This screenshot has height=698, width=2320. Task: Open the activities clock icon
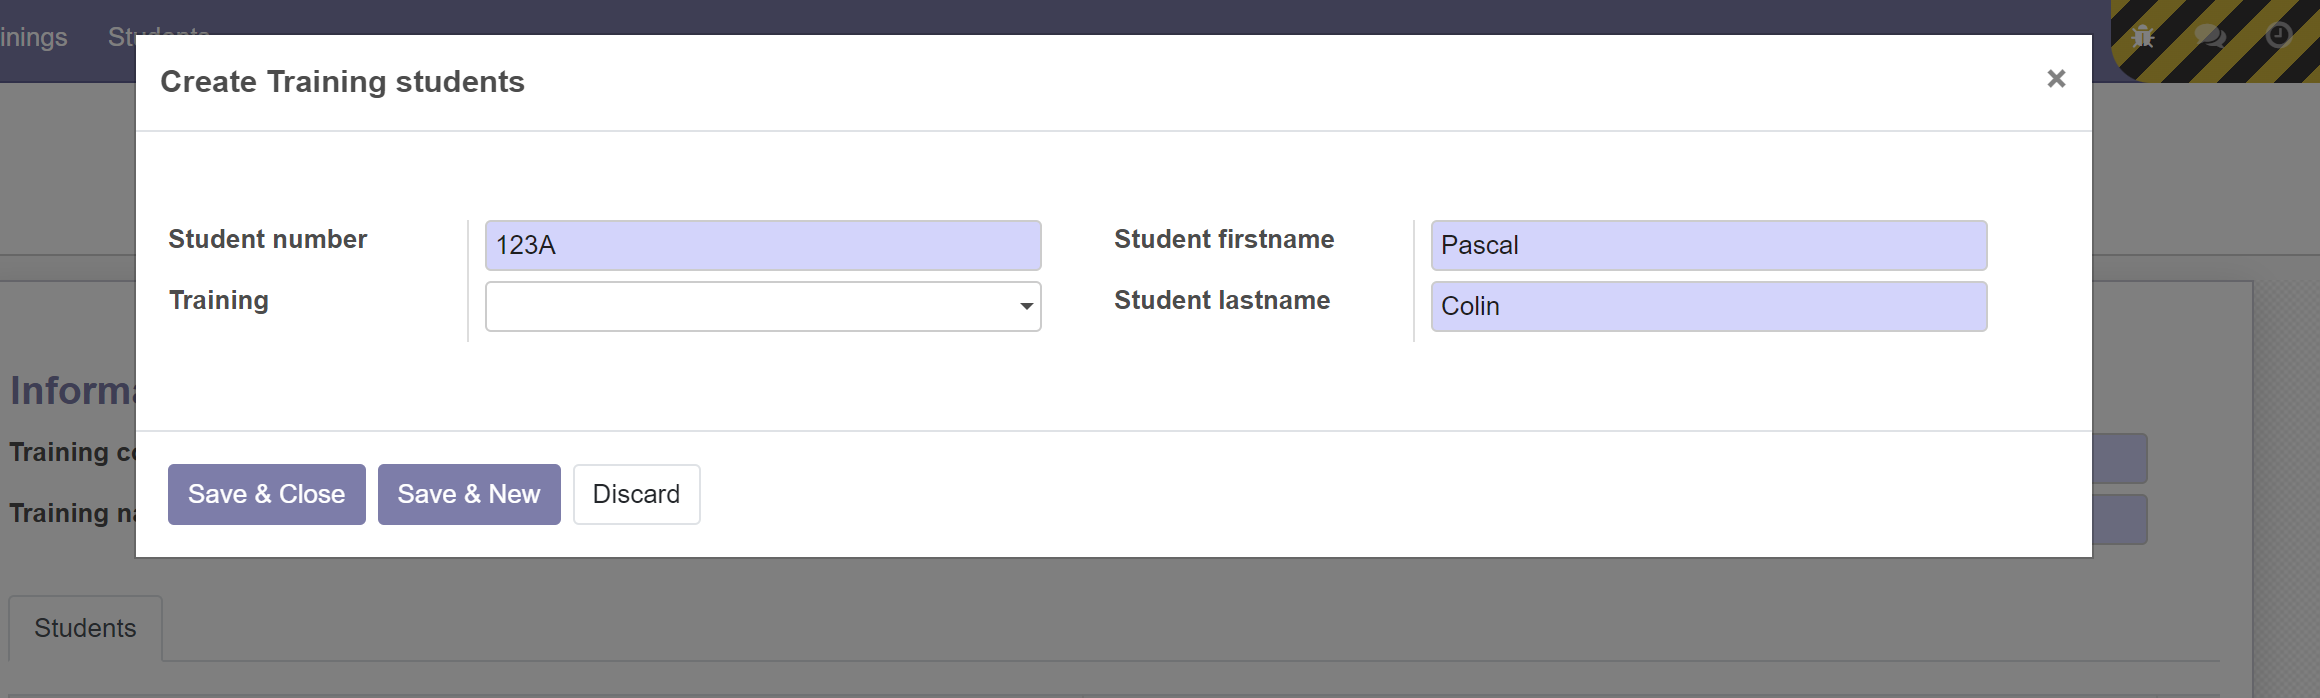[2281, 36]
